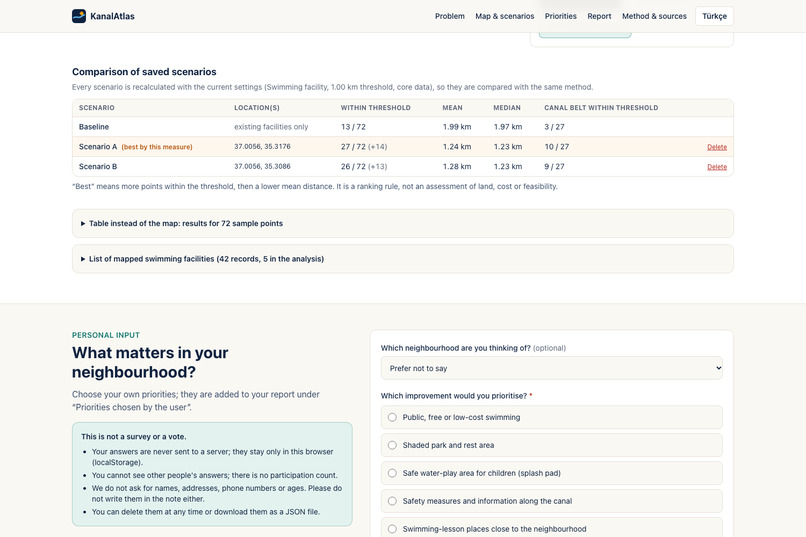Click the SCENARIO column header
This screenshot has height=537, width=806.
tap(97, 108)
